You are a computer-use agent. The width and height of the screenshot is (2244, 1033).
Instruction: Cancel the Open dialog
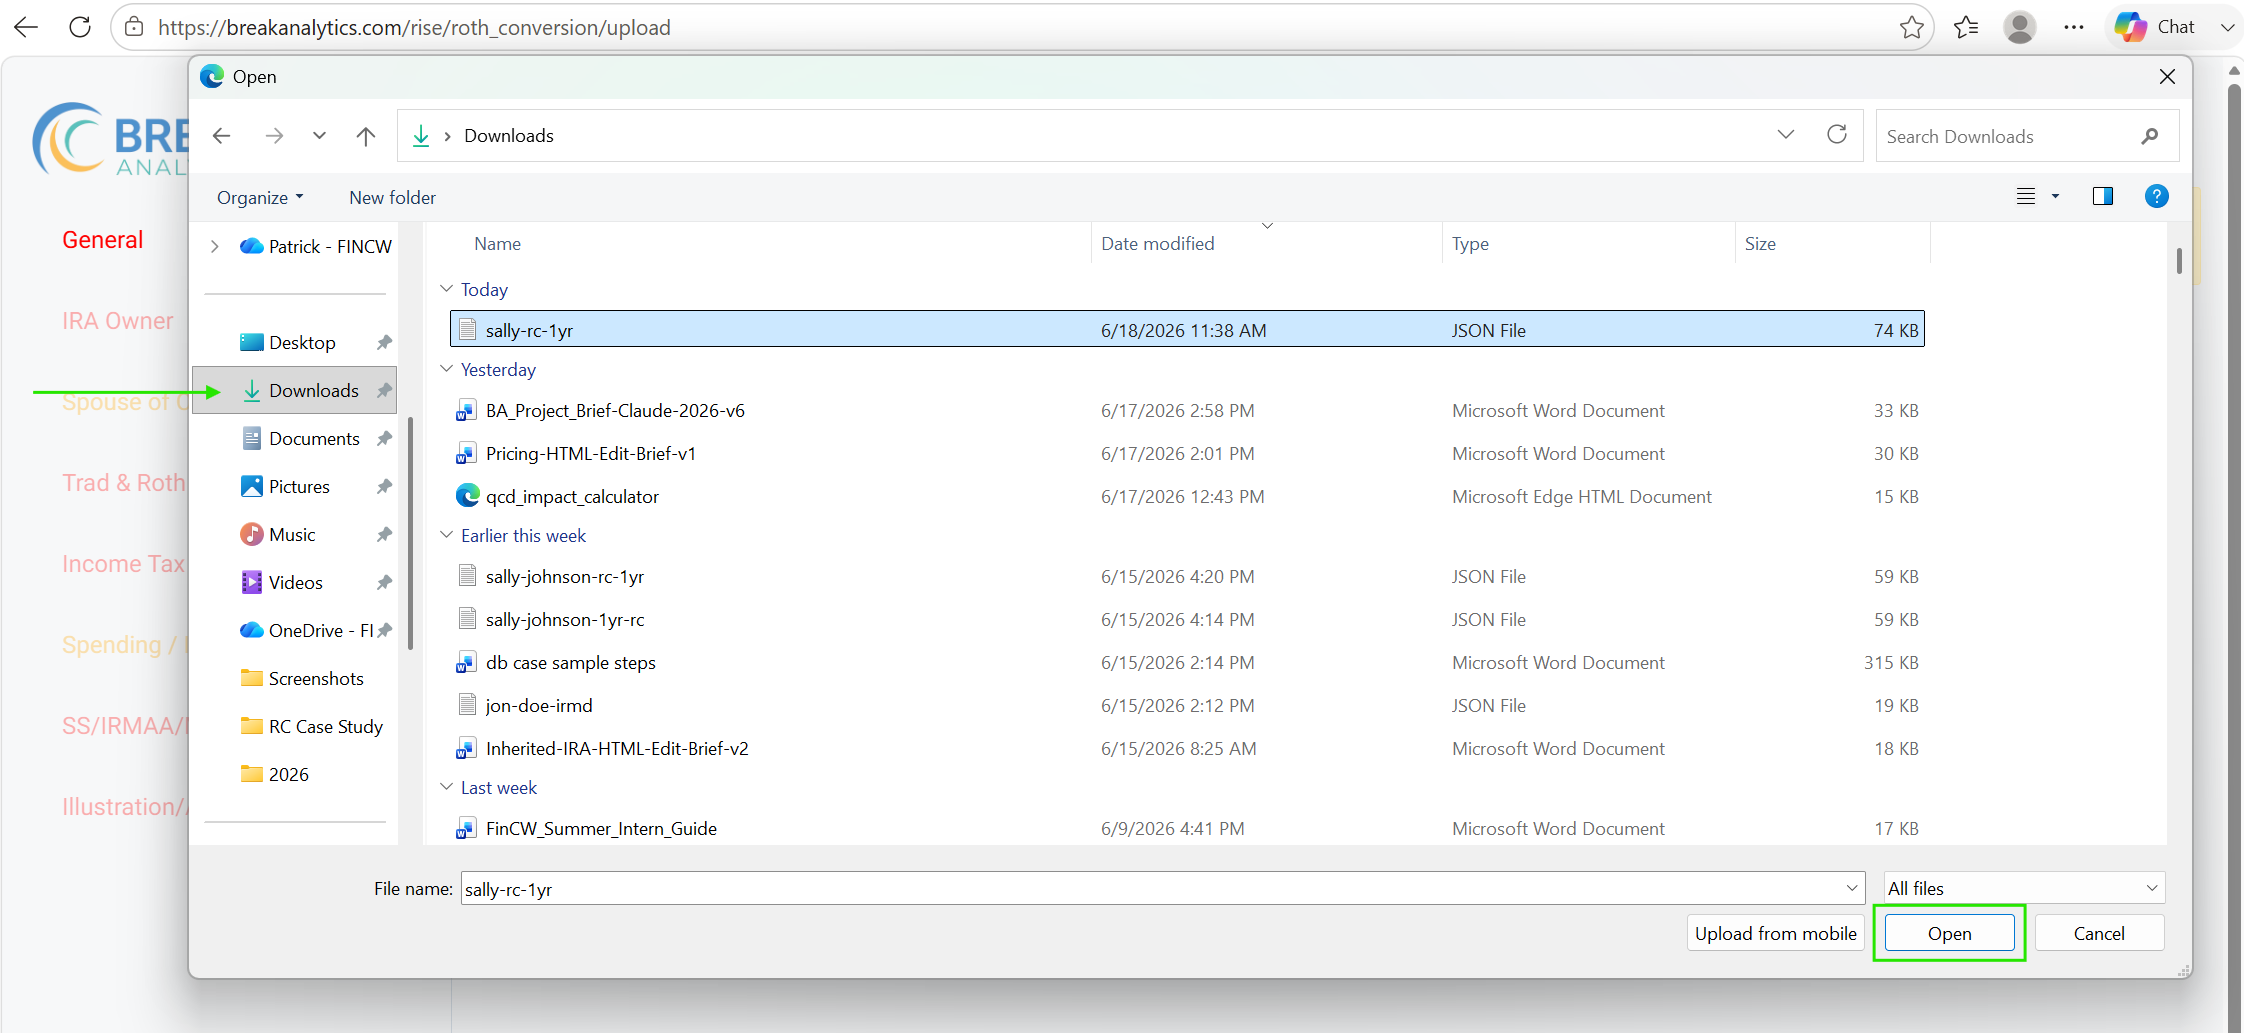point(2099,933)
